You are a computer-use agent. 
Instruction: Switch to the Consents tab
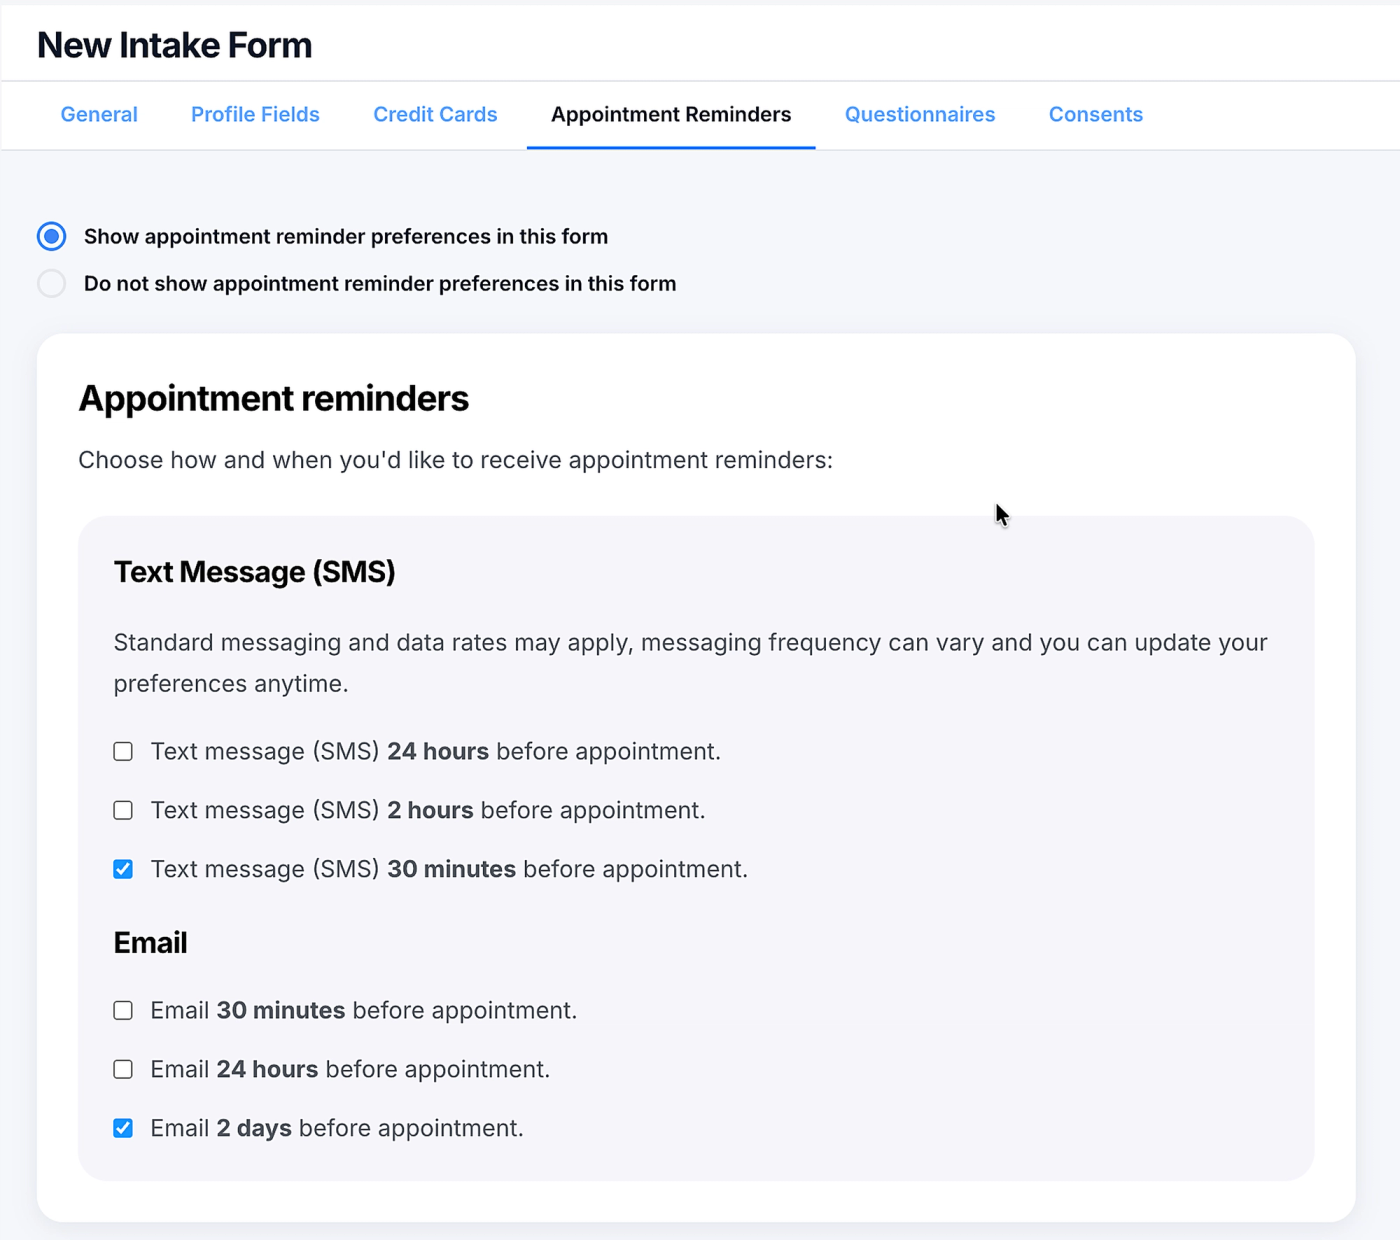click(1096, 115)
